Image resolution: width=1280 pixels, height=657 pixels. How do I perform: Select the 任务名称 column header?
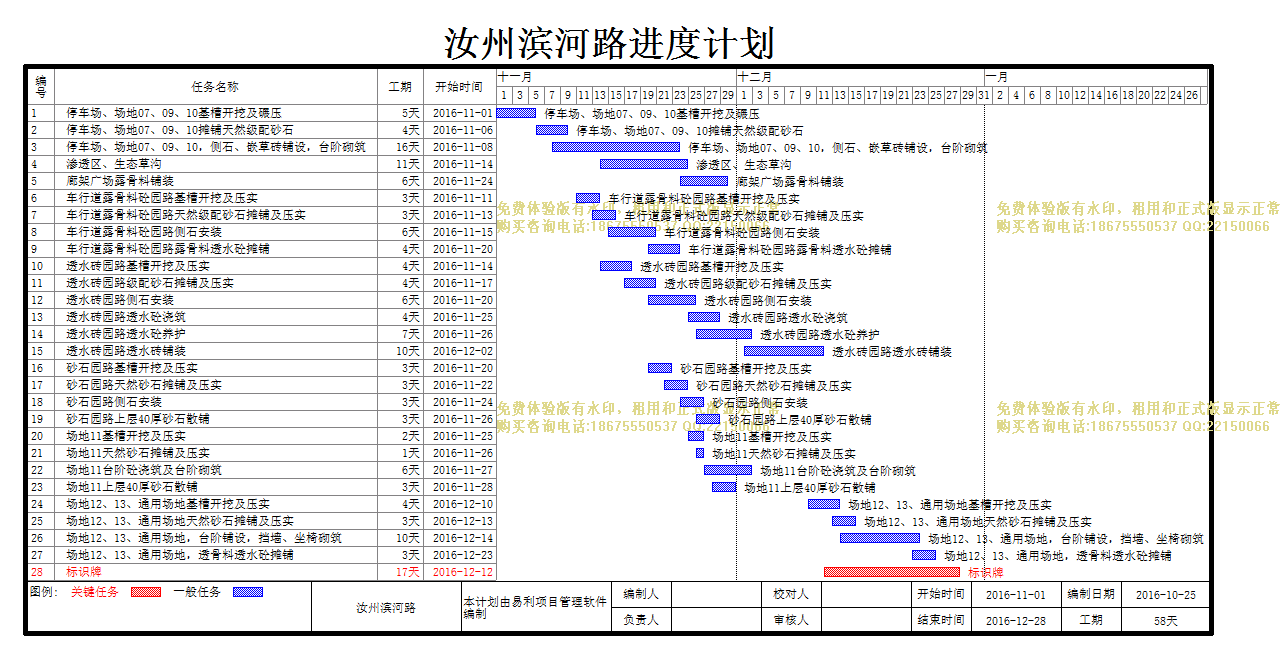coord(216,87)
